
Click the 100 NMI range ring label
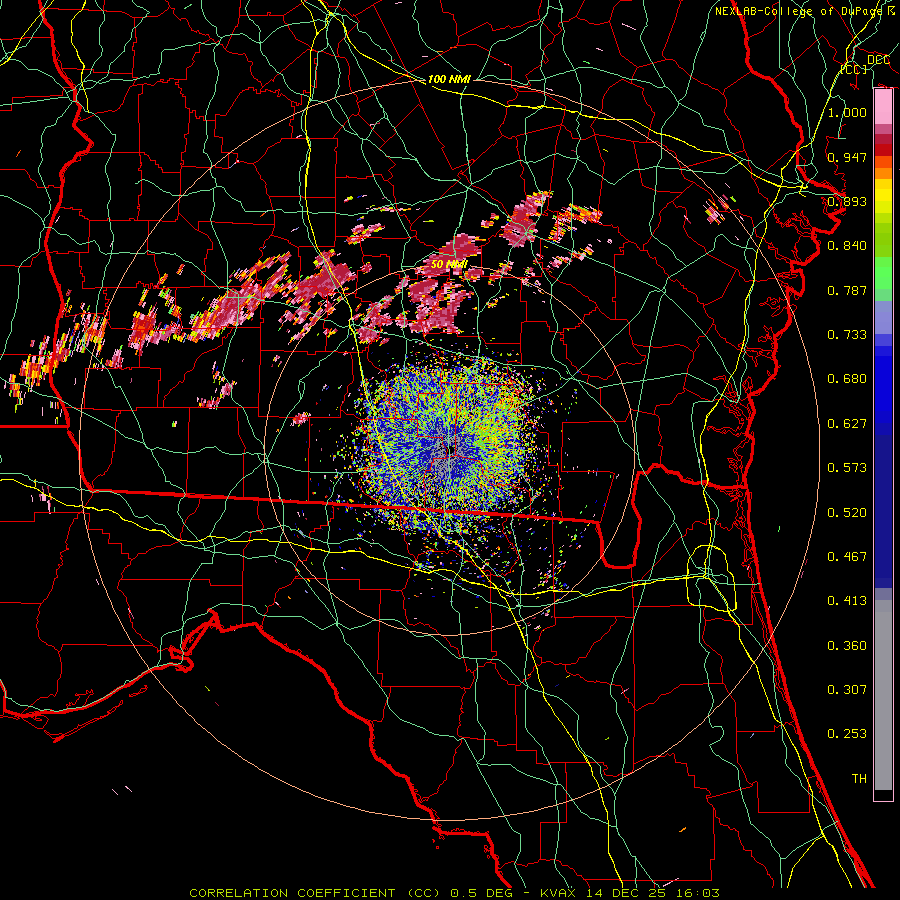(x=449, y=79)
